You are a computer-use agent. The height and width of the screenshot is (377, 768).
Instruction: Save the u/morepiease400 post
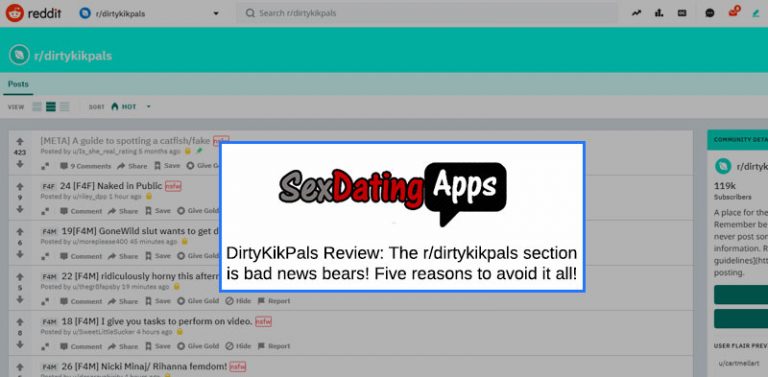pyautogui.click(x=157, y=256)
